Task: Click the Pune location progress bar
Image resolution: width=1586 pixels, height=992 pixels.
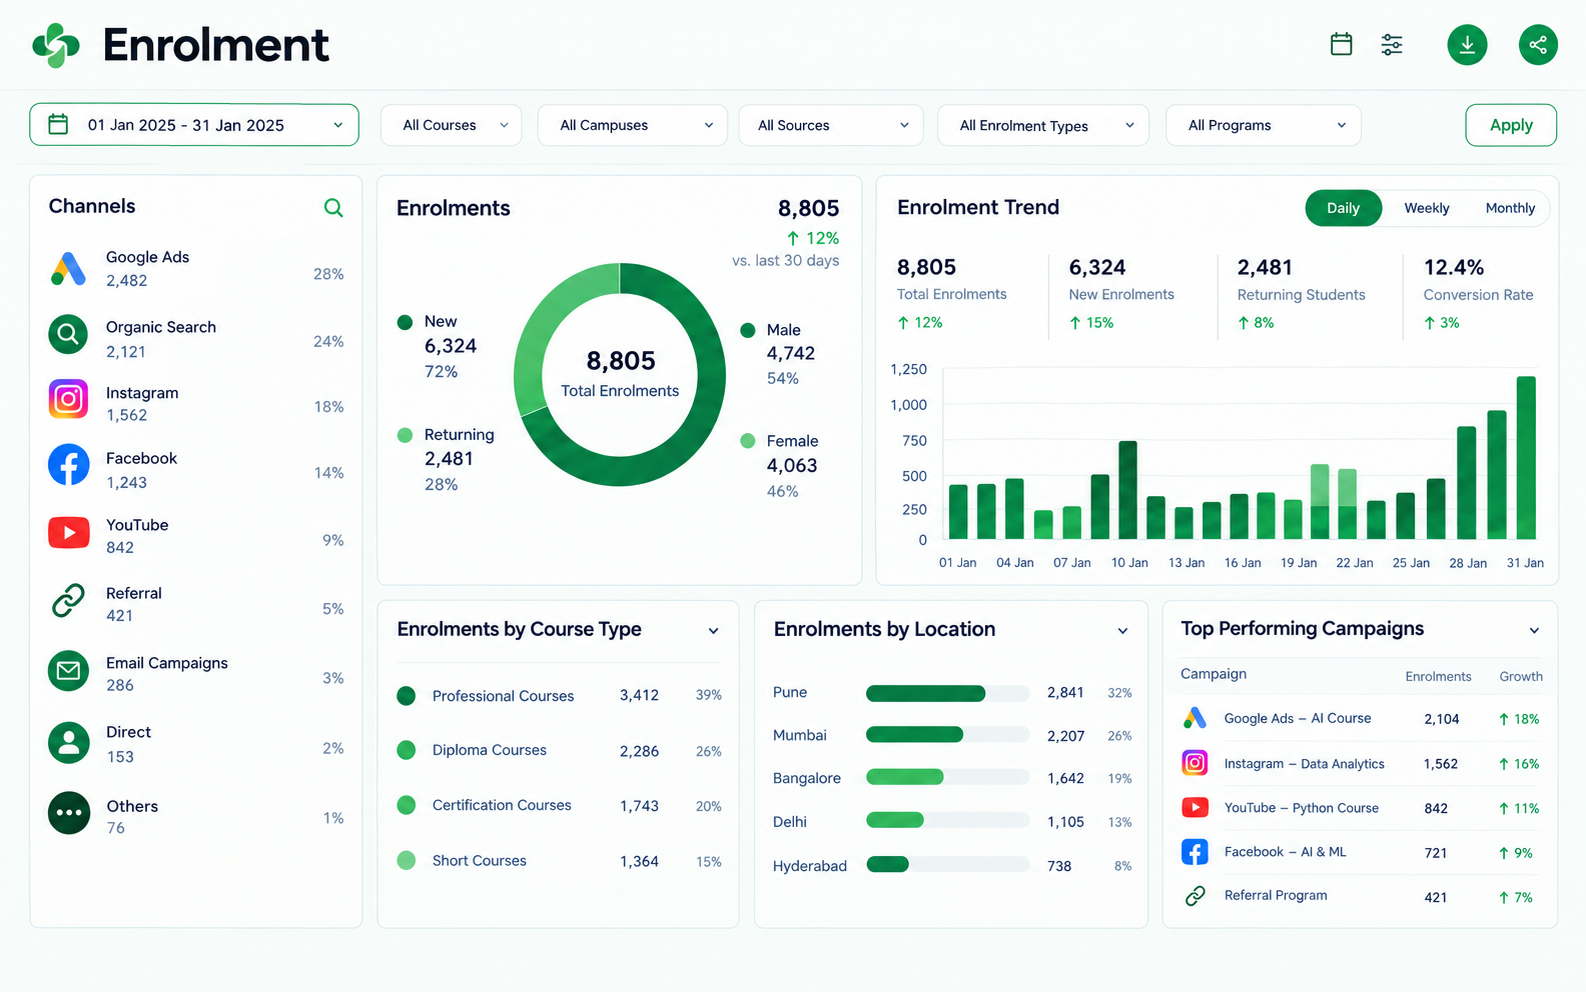Action: click(948, 693)
